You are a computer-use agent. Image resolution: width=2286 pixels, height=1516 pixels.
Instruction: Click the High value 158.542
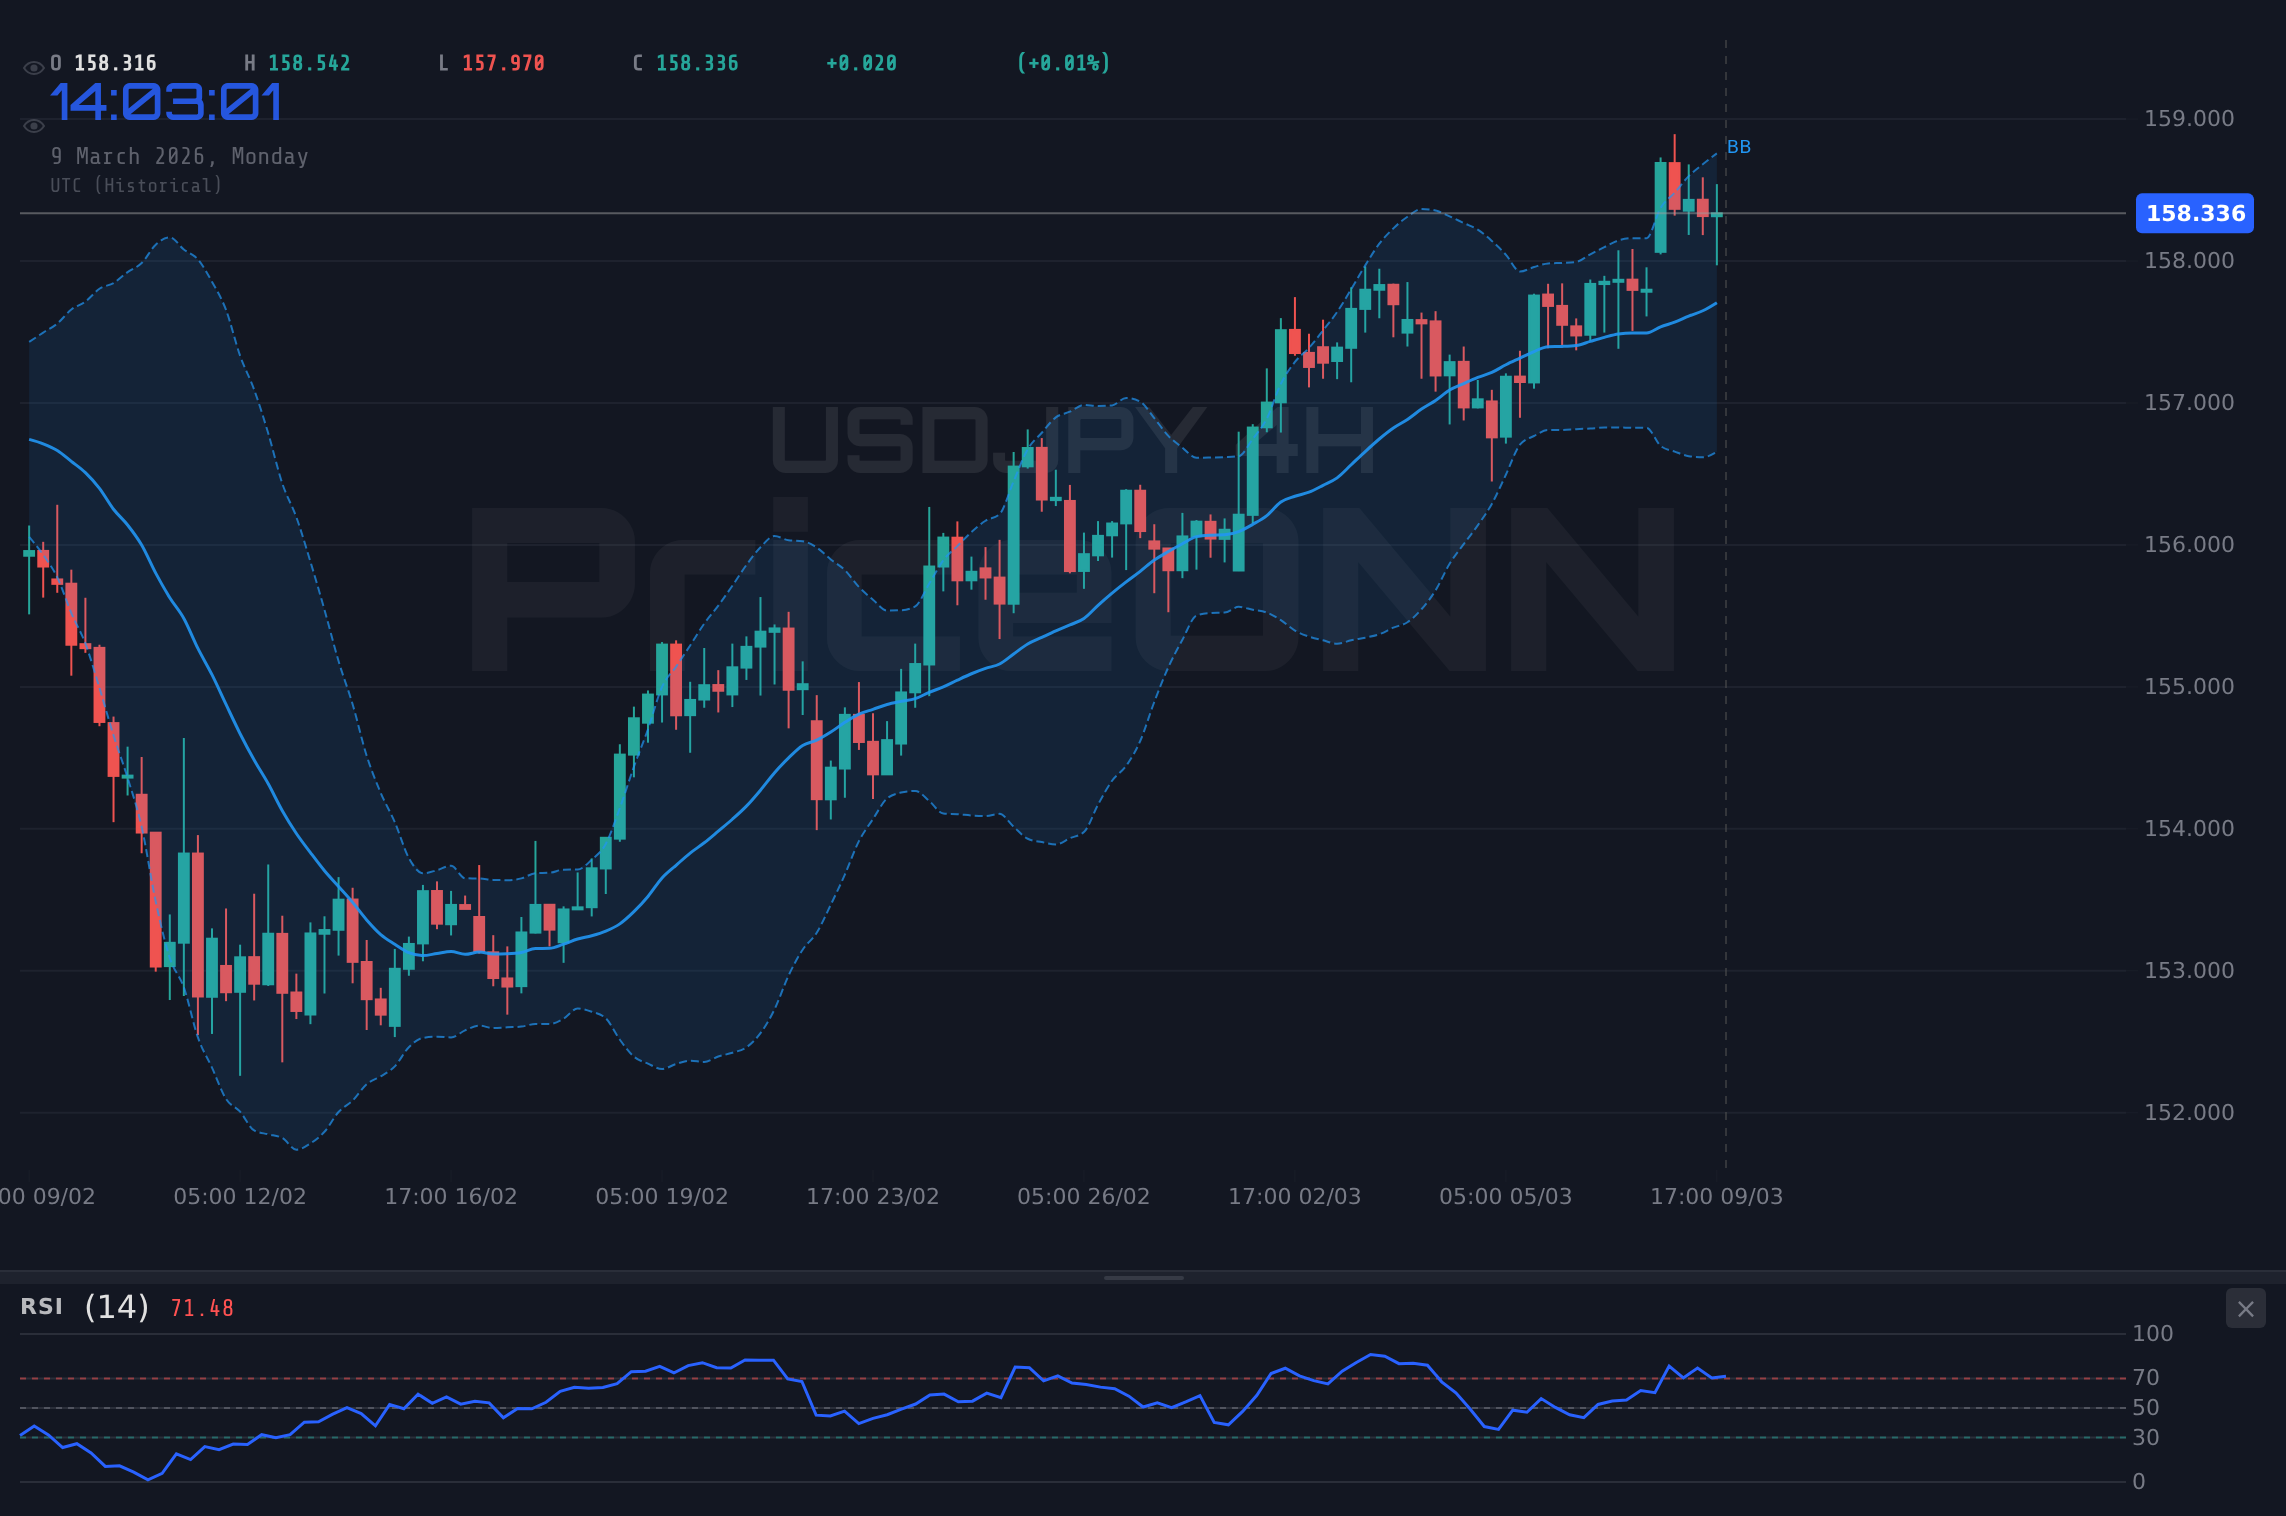(310, 63)
